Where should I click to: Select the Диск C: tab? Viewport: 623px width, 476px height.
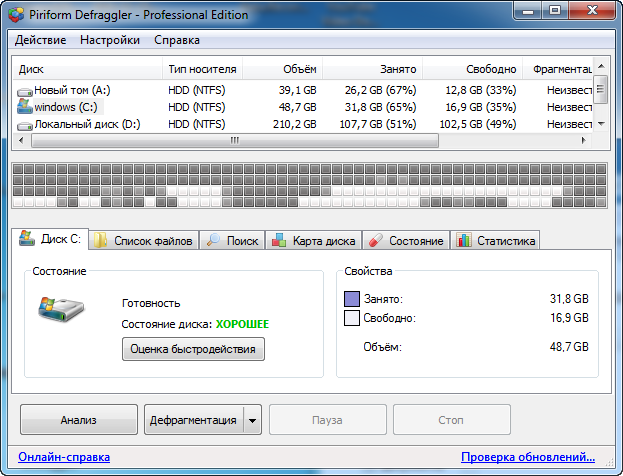(x=50, y=239)
